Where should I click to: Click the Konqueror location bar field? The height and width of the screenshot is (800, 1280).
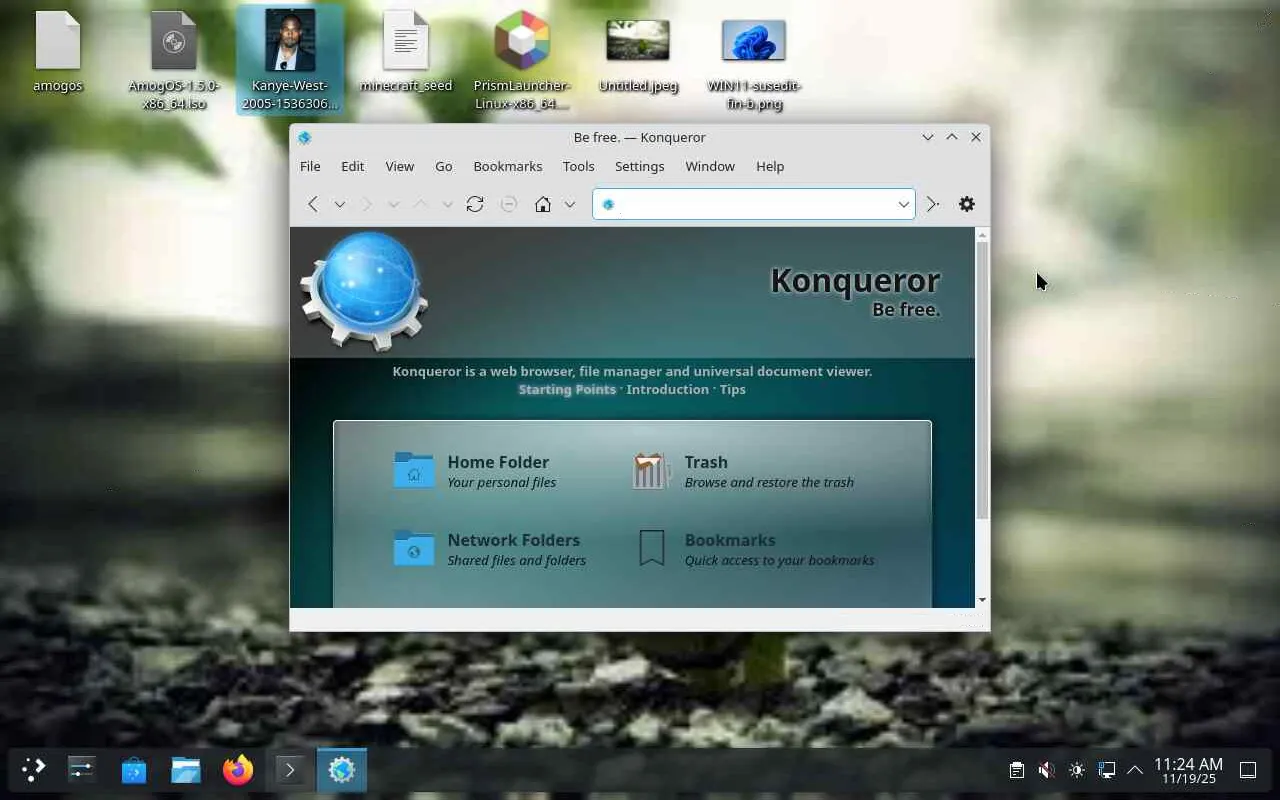(754, 204)
